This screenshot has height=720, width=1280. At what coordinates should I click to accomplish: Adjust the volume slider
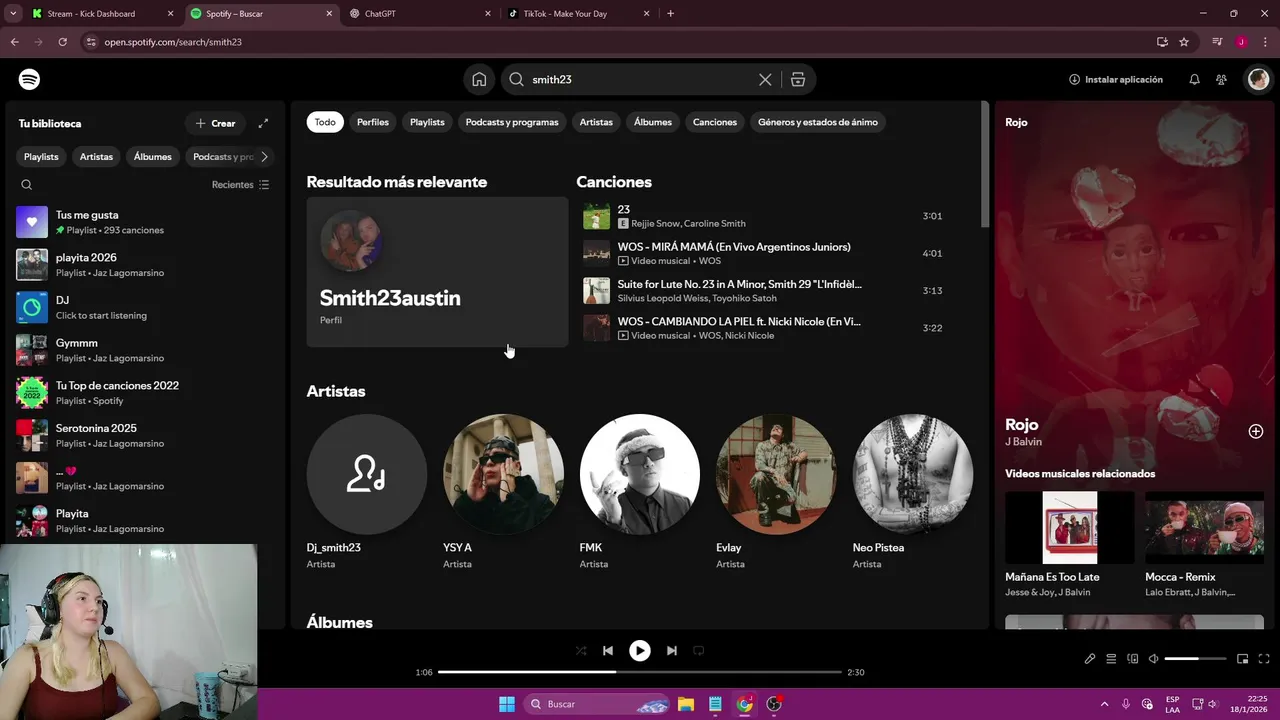coord(1196,659)
